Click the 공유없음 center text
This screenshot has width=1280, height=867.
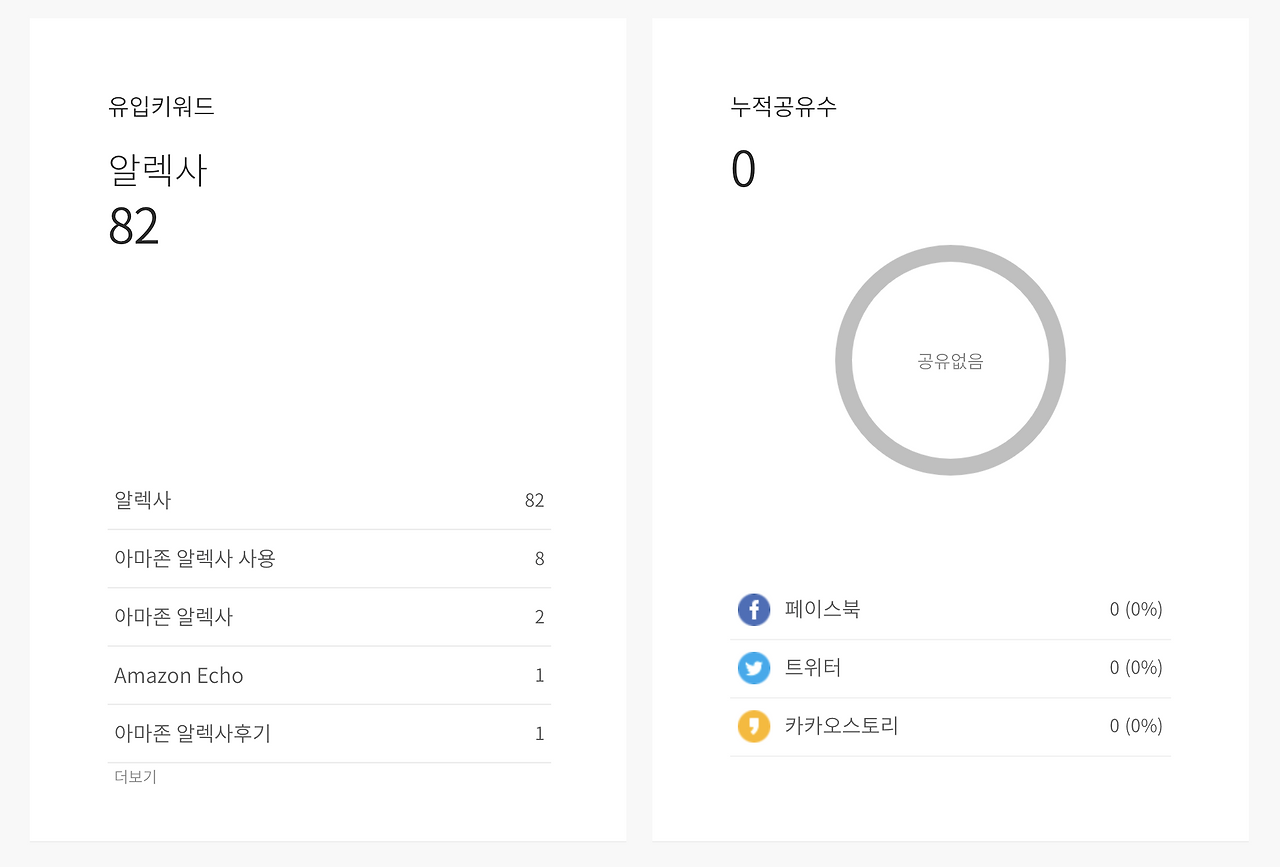950,362
